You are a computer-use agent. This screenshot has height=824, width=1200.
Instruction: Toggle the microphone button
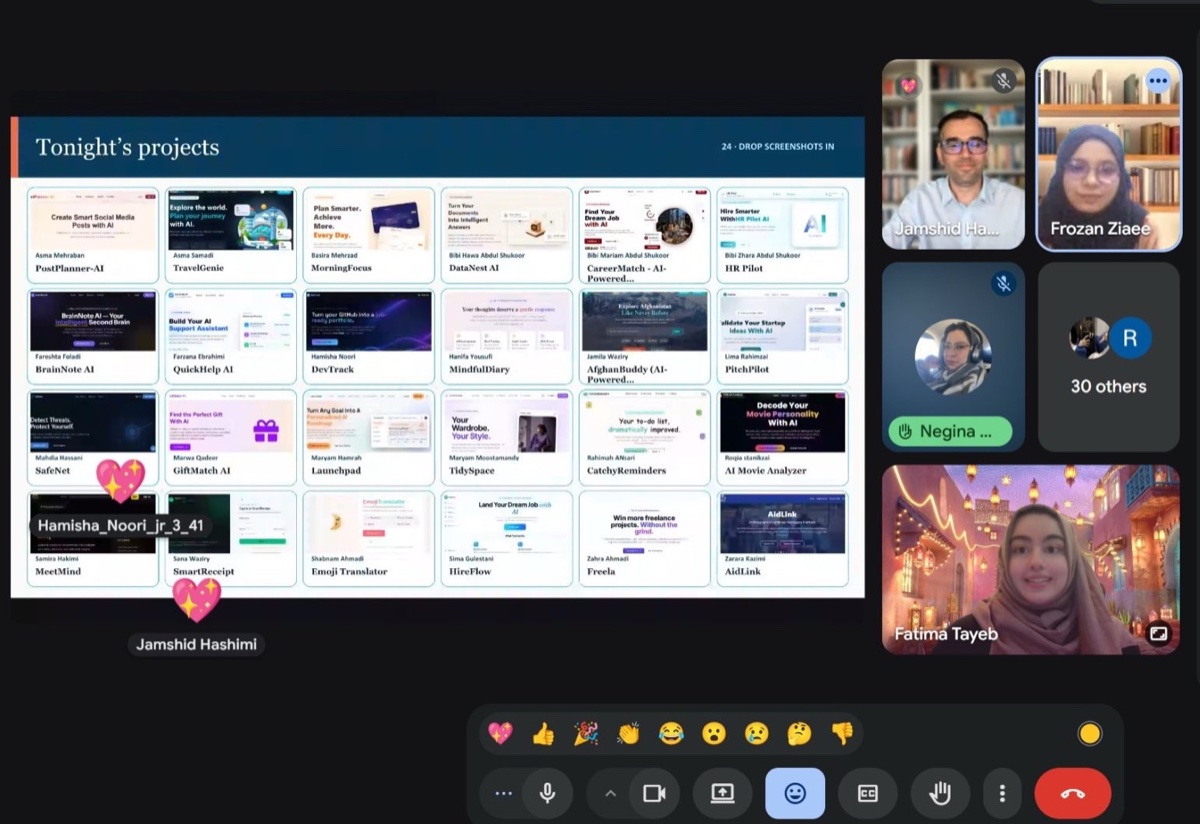[547, 793]
